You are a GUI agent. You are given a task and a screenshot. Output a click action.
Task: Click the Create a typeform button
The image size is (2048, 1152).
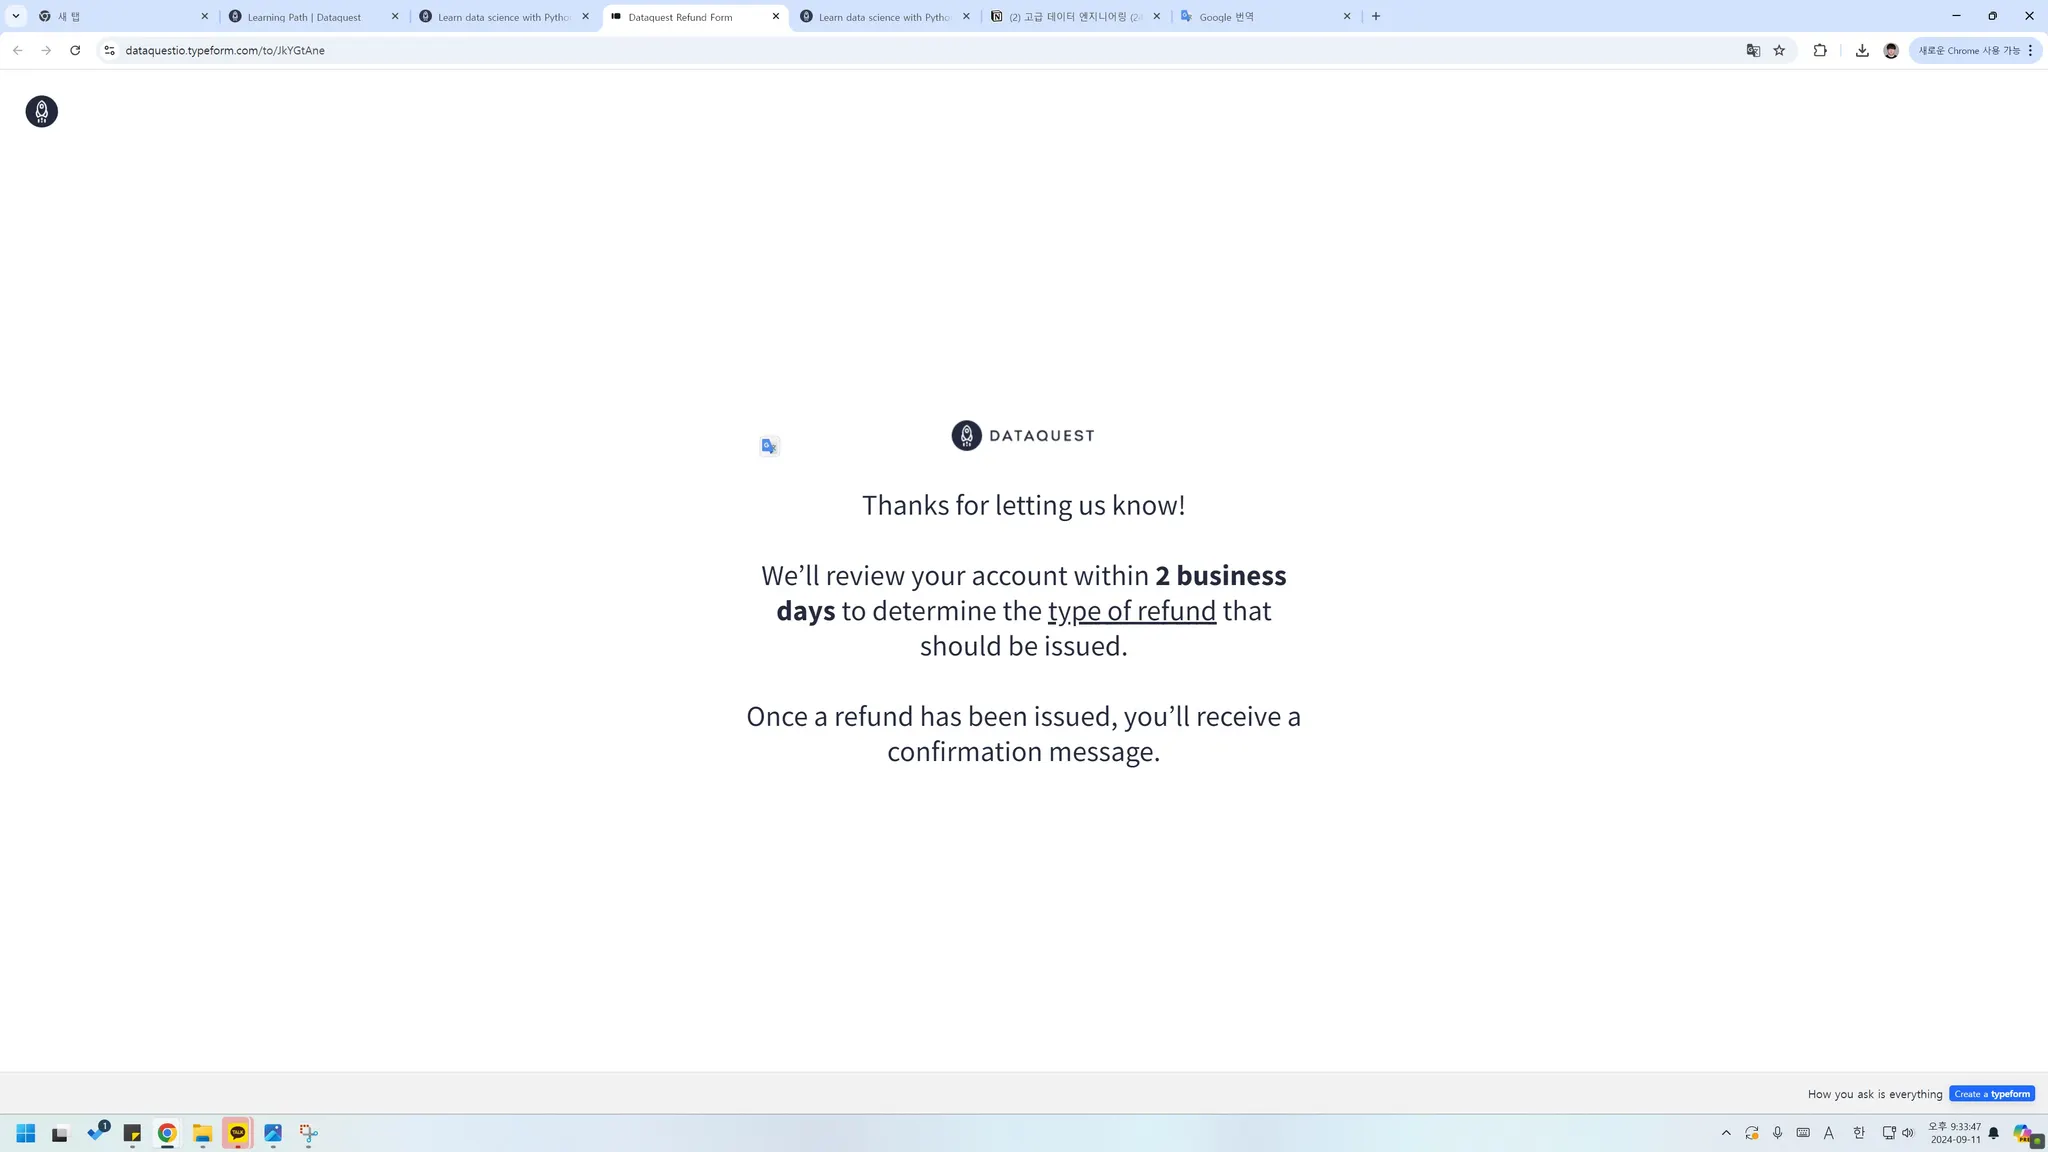(x=1991, y=1094)
